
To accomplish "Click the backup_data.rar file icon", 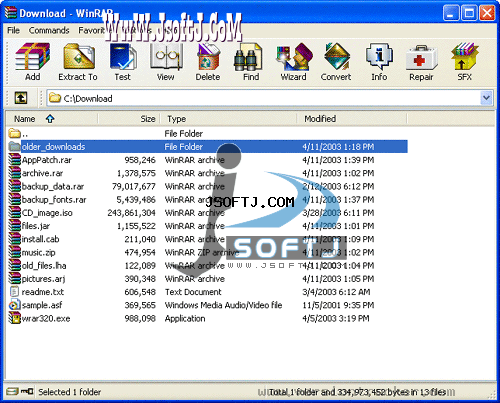I will click(x=14, y=186).
